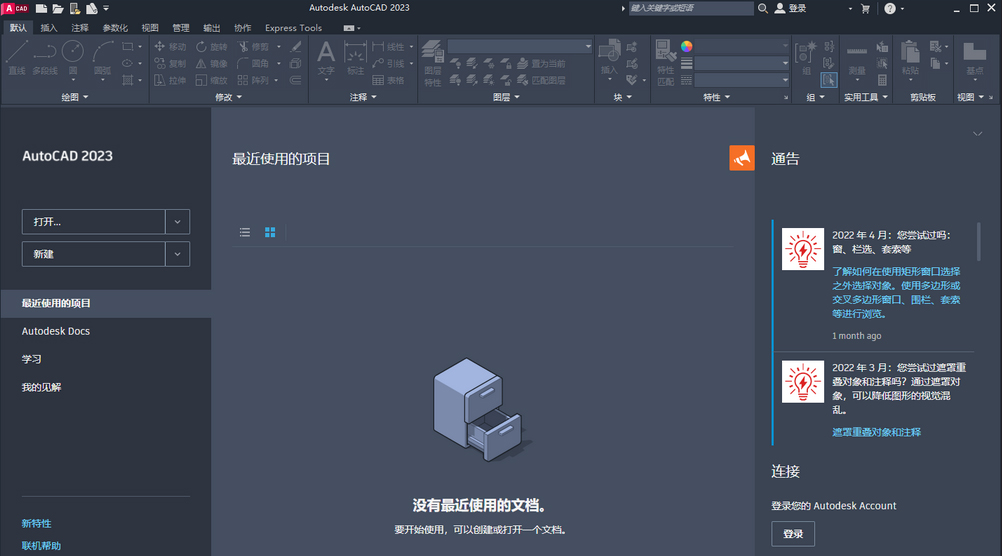The width and height of the screenshot is (1002, 556).
Task: Expand the Modify (修改) panel
Action: coord(229,97)
